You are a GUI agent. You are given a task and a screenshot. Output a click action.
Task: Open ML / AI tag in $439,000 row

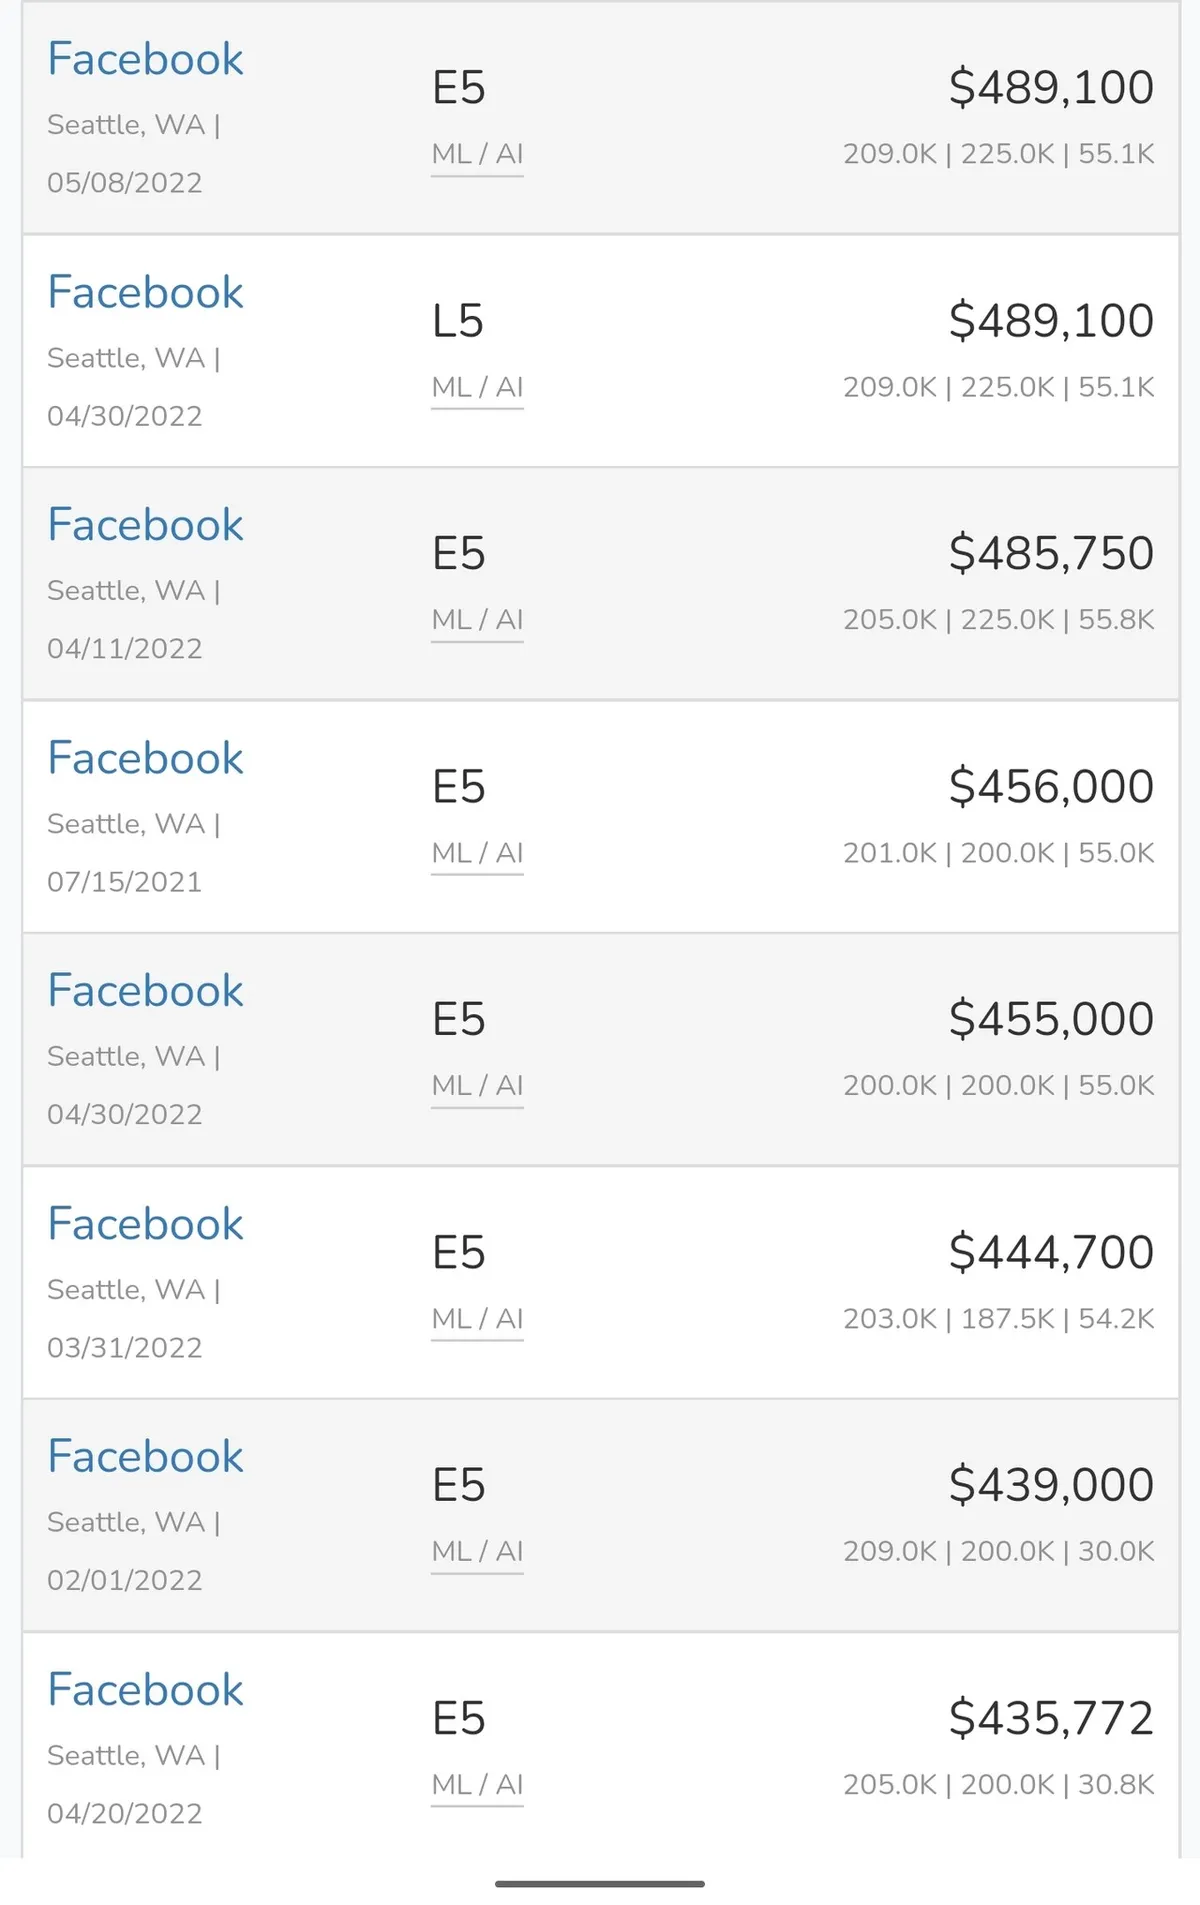pyautogui.click(x=477, y=1552)
